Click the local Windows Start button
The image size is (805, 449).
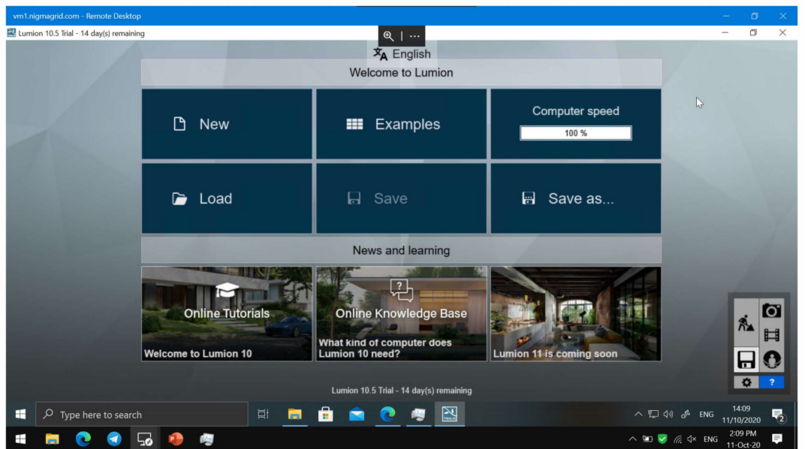(x=21, y=439)
